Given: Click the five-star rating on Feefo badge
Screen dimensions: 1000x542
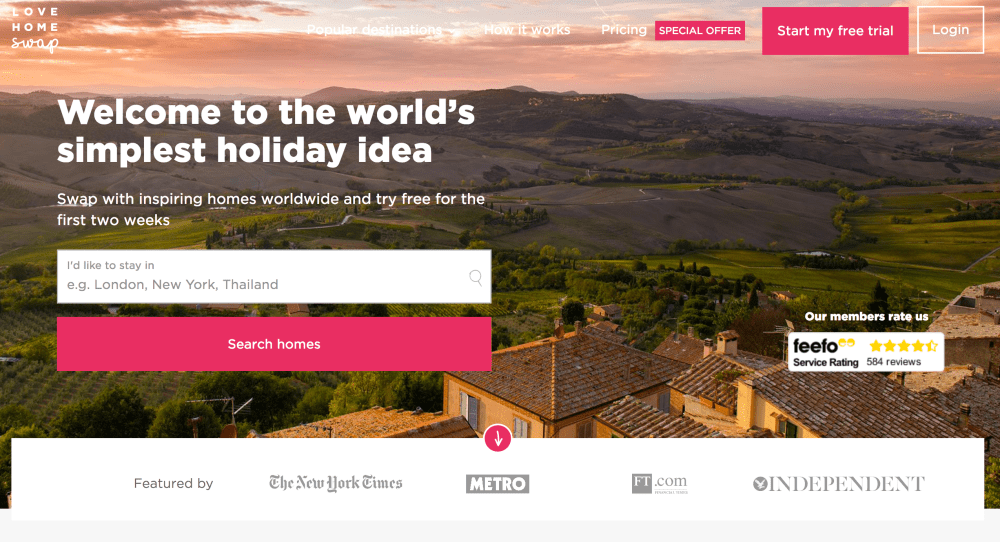Looking at the screenshot, I should (904, 346).
